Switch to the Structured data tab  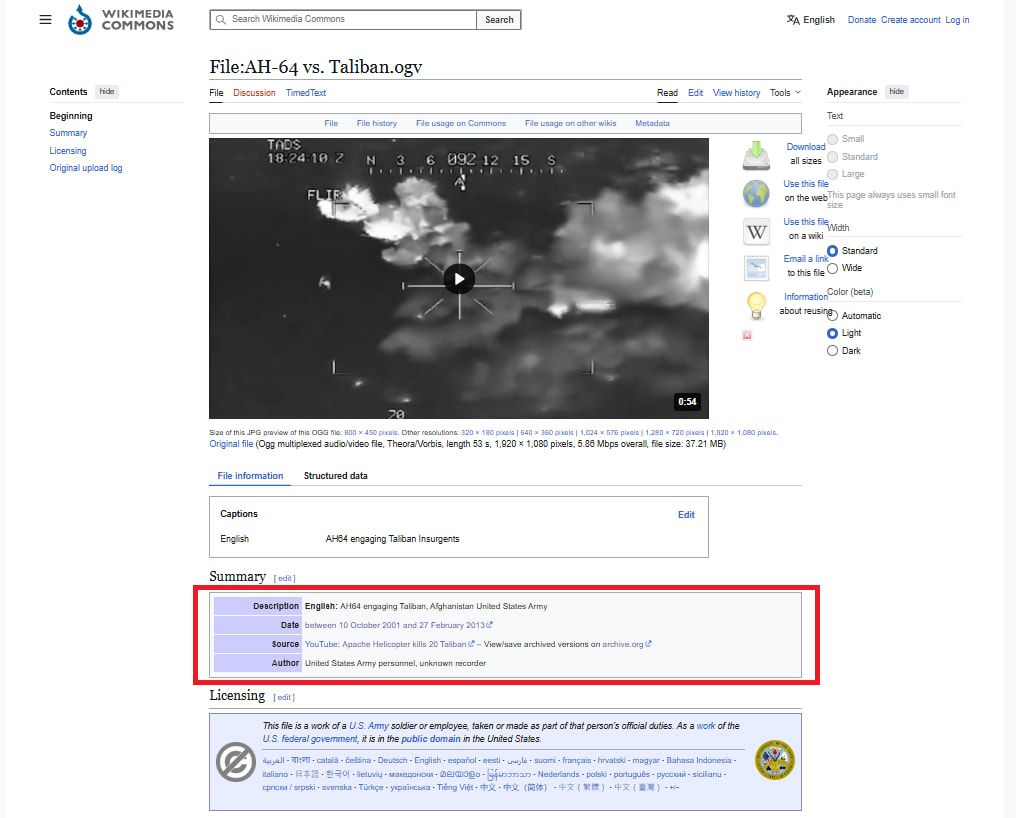335,476
